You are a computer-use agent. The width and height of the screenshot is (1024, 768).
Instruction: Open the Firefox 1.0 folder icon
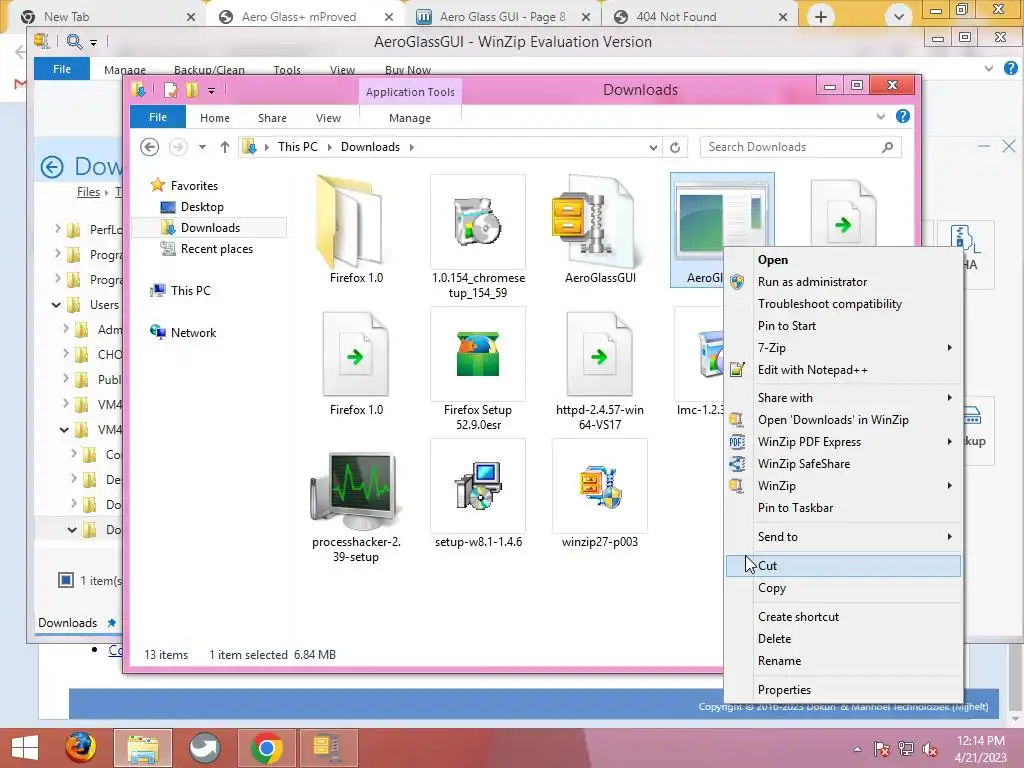[x=349, y=222]
